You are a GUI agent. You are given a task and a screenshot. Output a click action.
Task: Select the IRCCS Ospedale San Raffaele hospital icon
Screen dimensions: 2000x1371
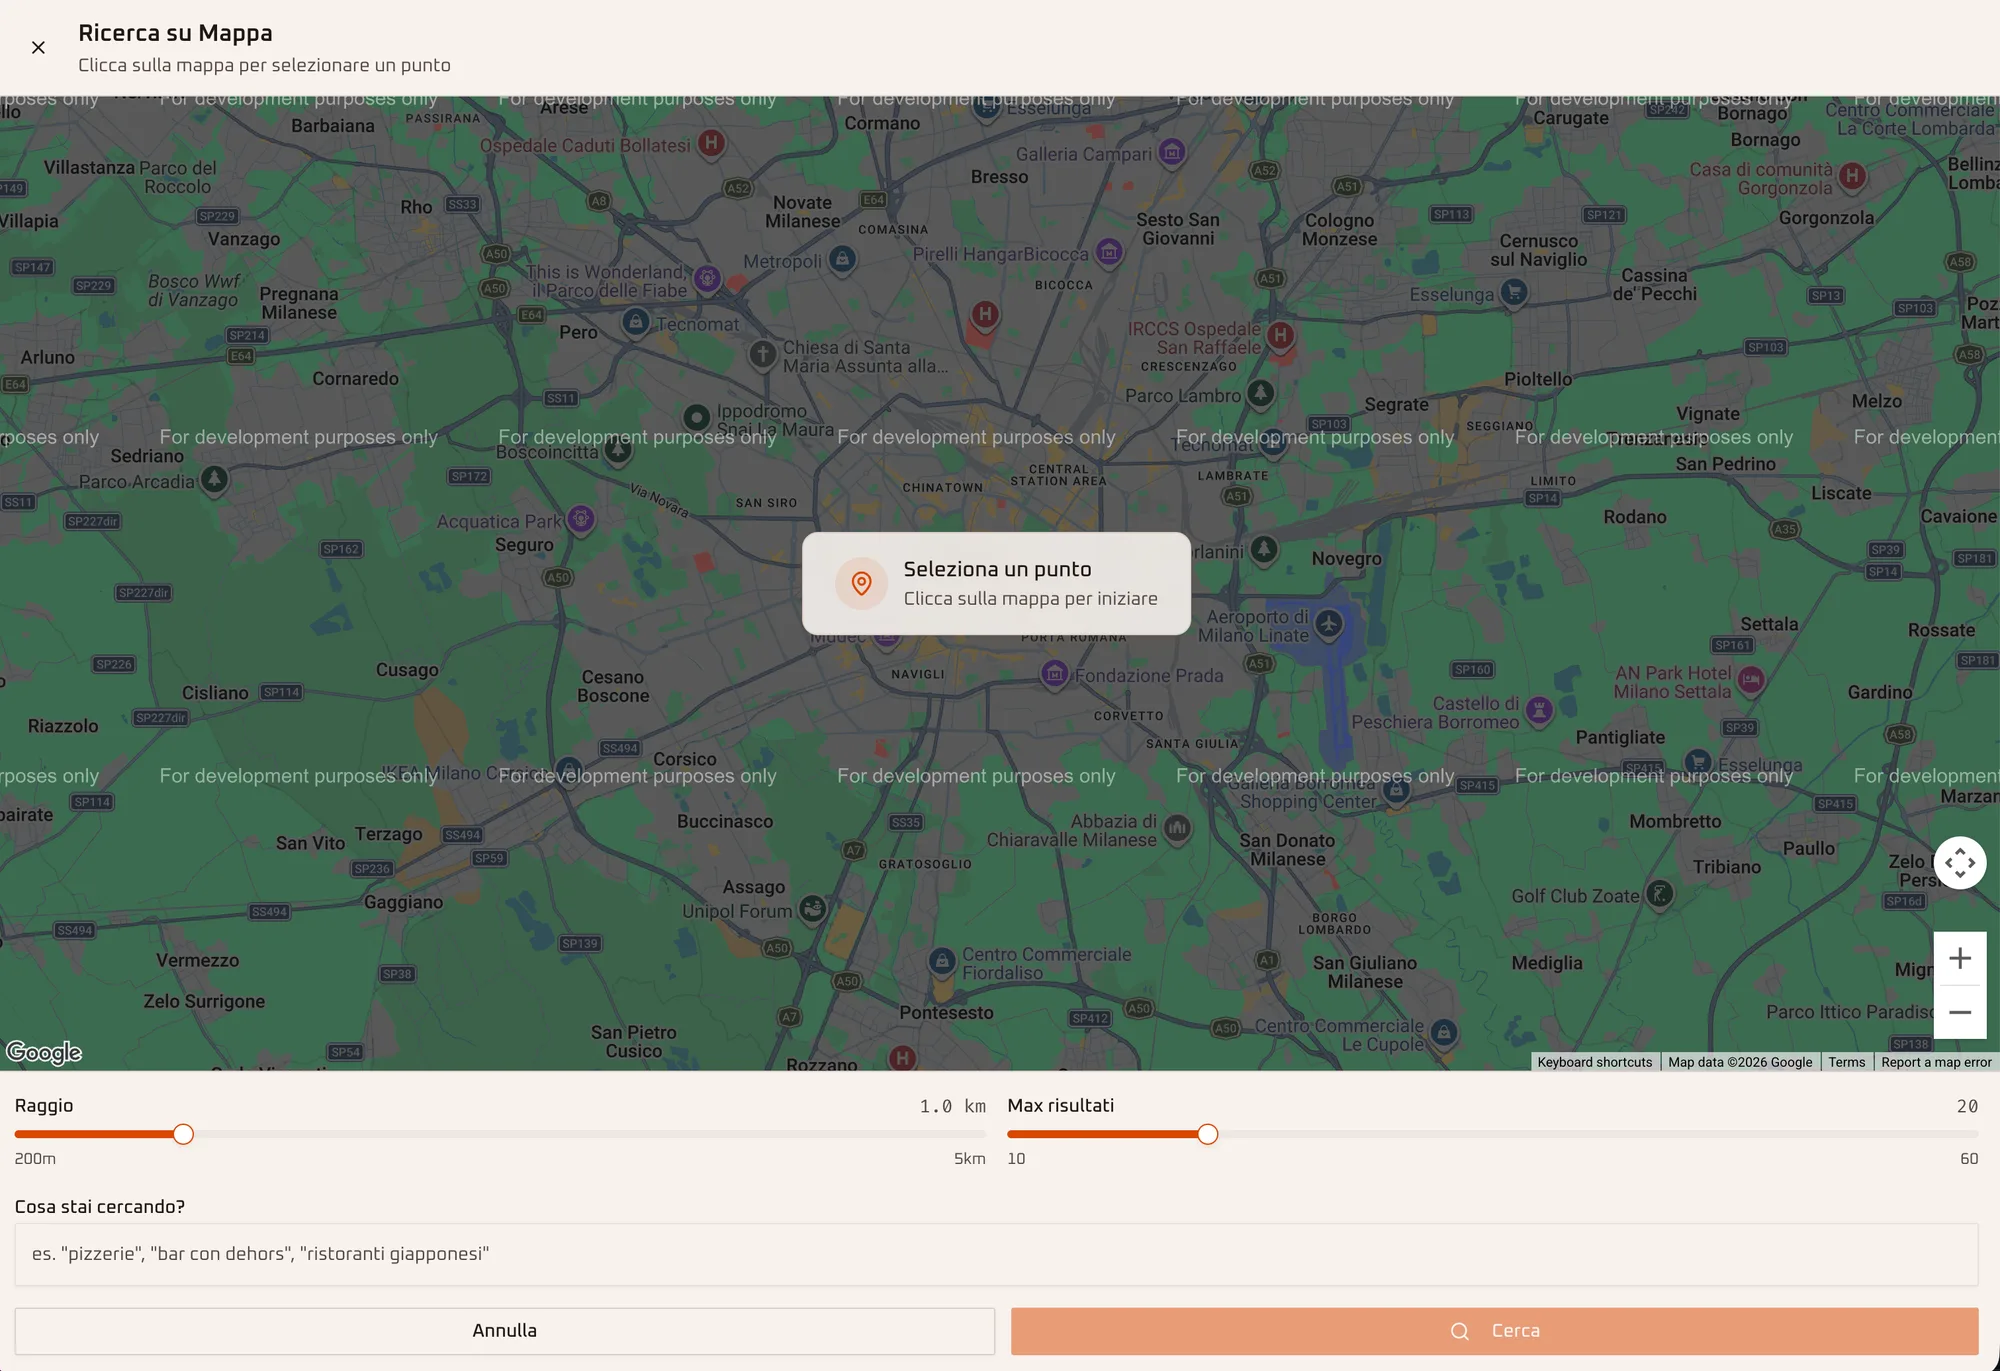click(x=1281, y=335)
